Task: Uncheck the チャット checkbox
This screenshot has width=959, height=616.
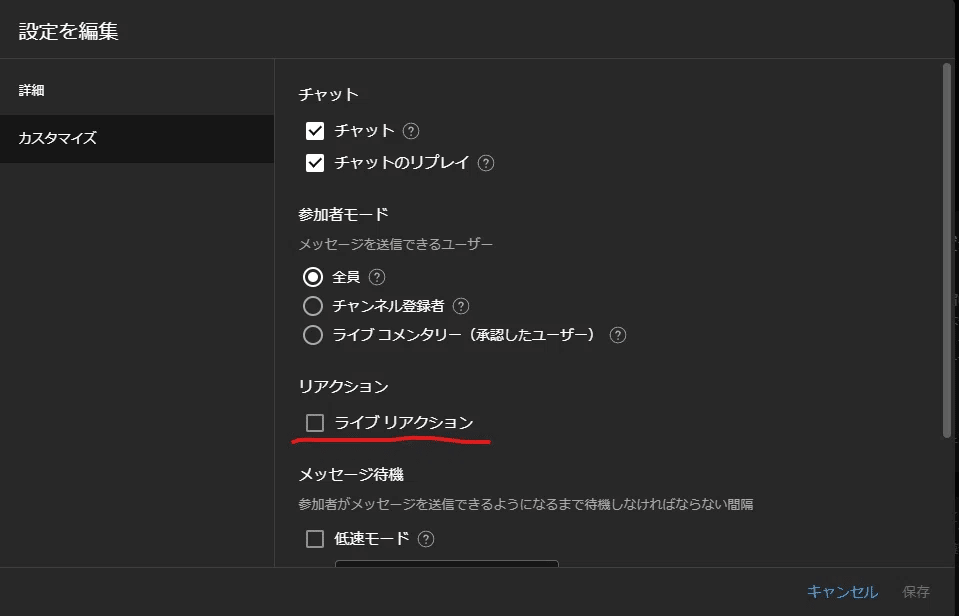Action: tap(315, 131)
